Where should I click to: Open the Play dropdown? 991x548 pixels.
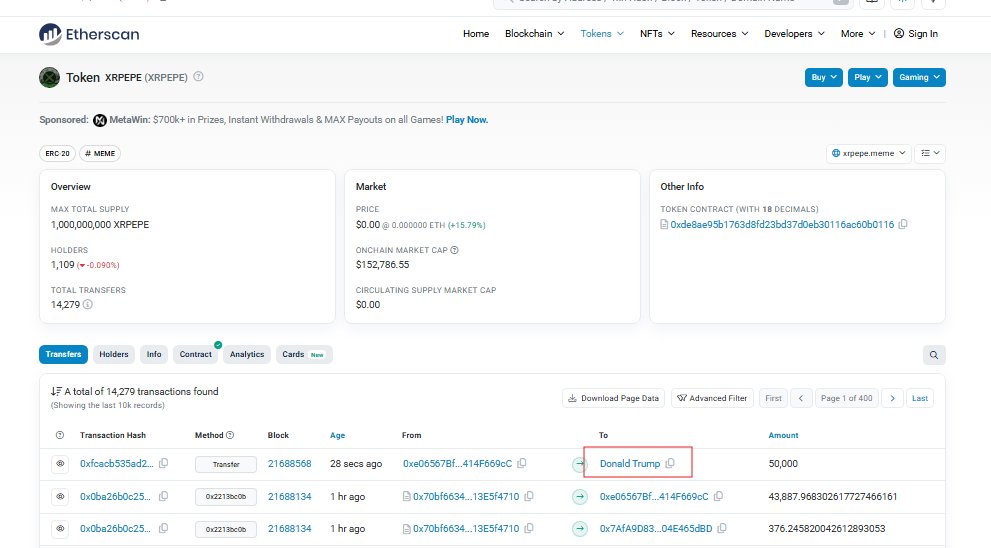868,78
